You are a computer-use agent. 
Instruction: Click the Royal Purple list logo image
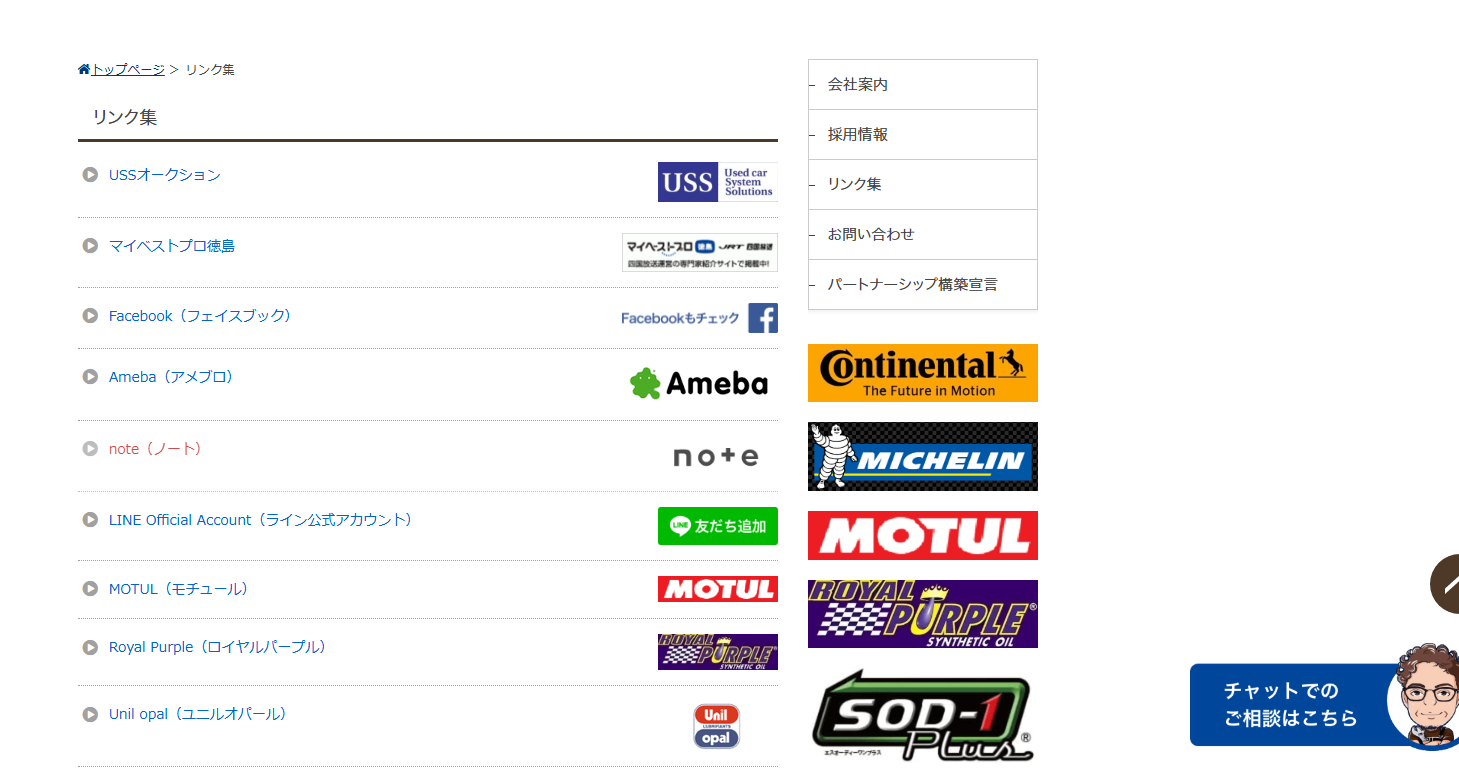717,652
